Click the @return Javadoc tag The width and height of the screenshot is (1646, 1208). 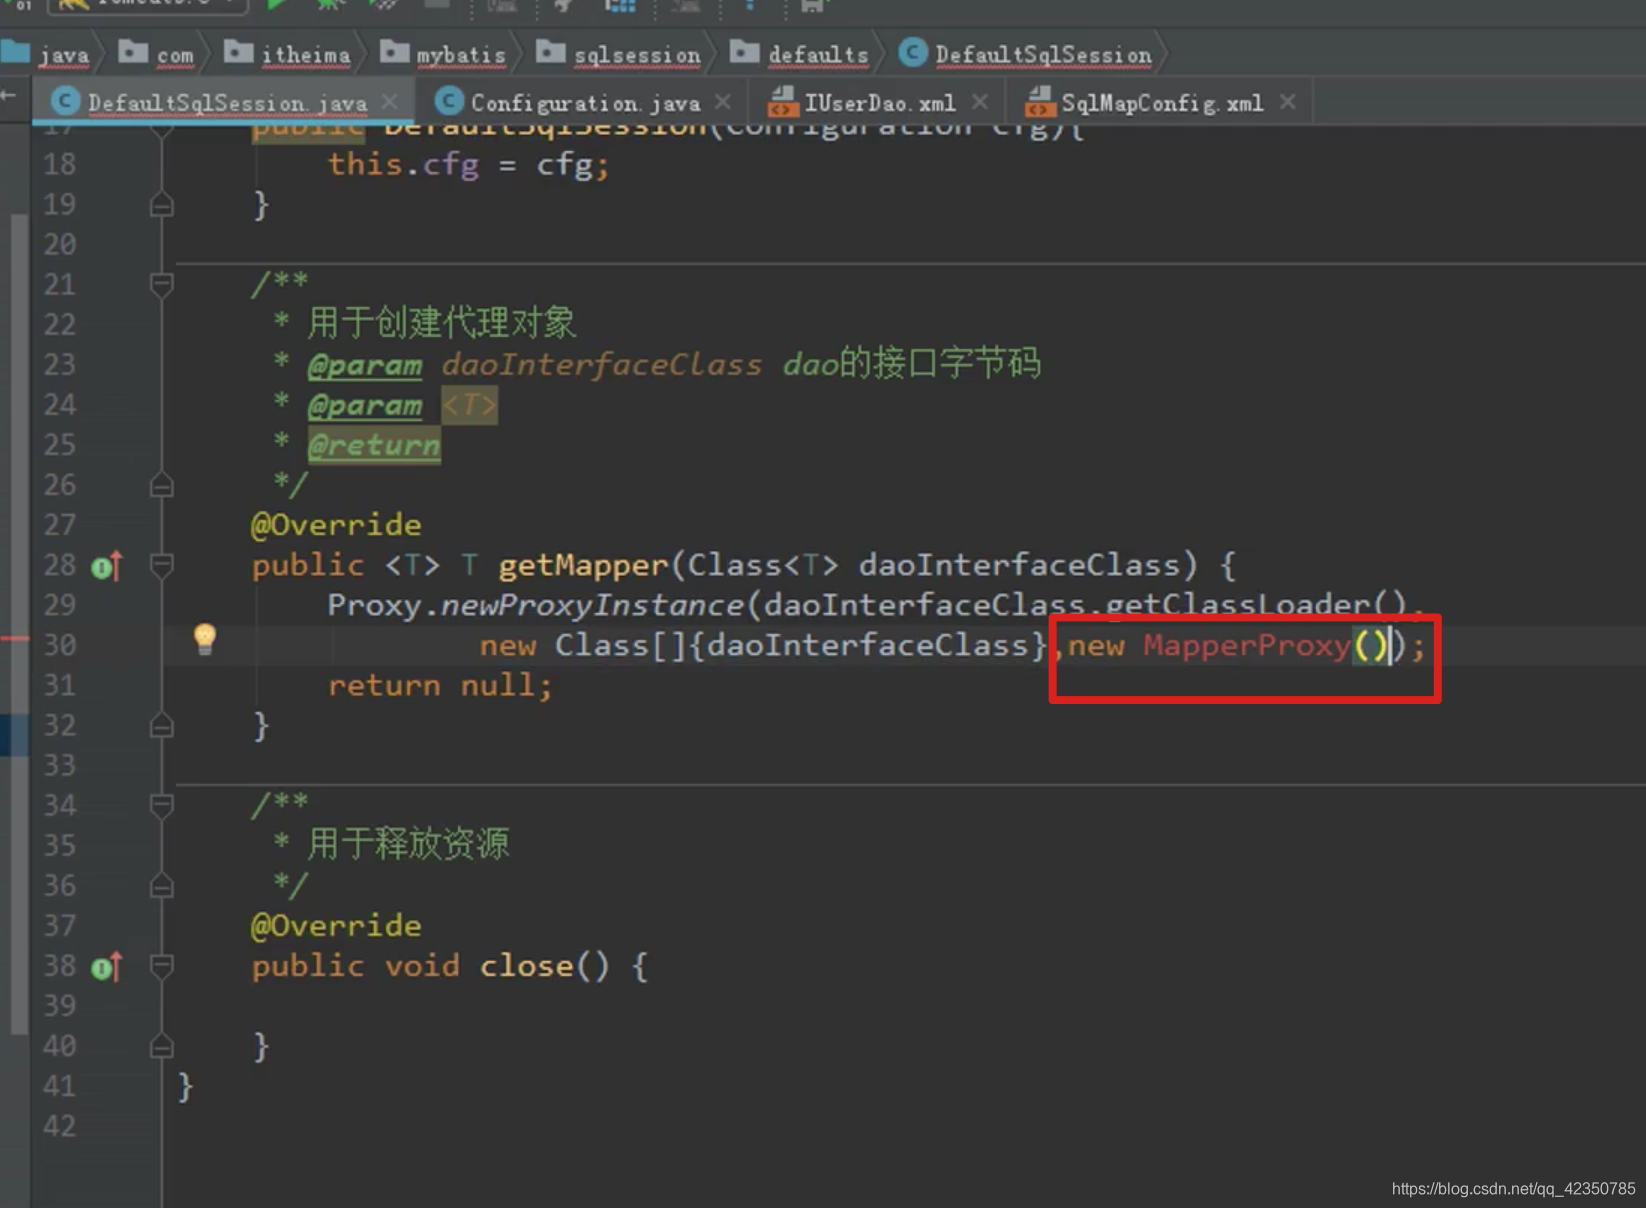(x=374, y=445)
